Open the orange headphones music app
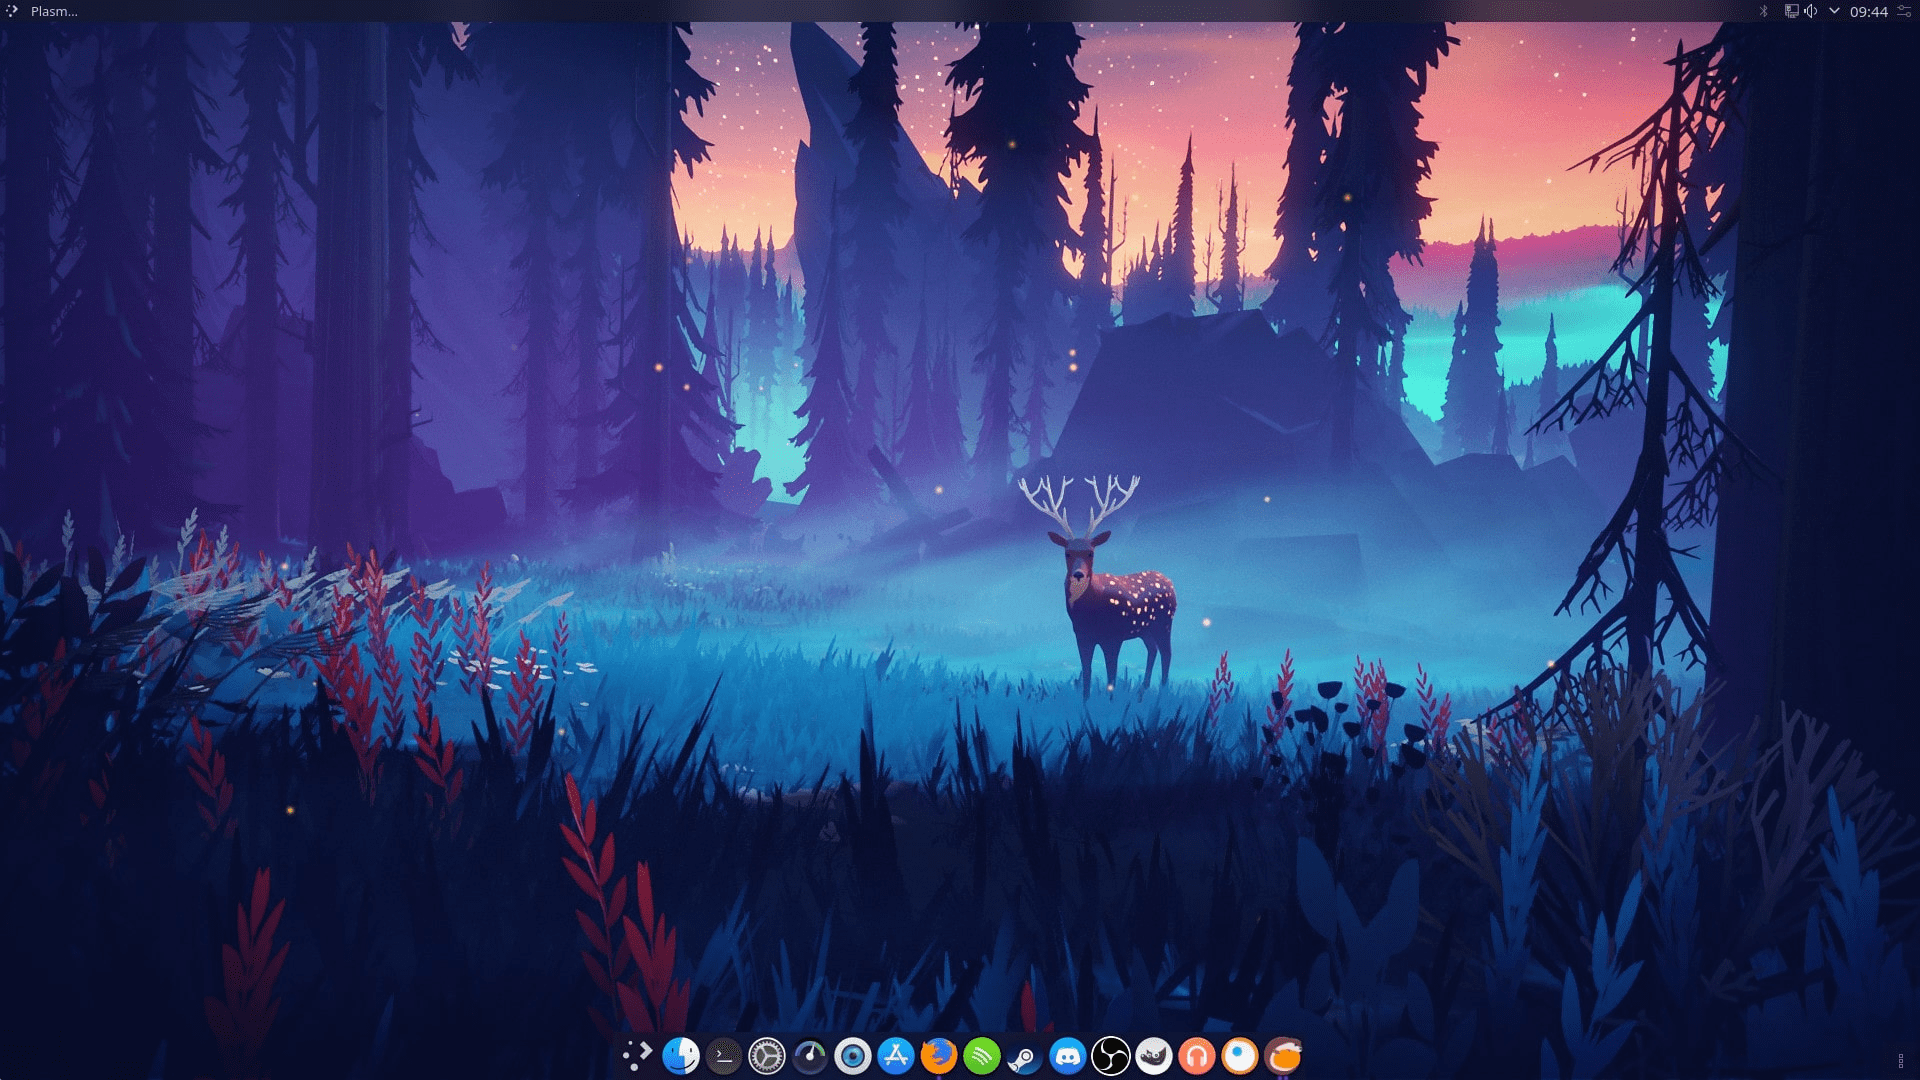 coord(1197,1056)
